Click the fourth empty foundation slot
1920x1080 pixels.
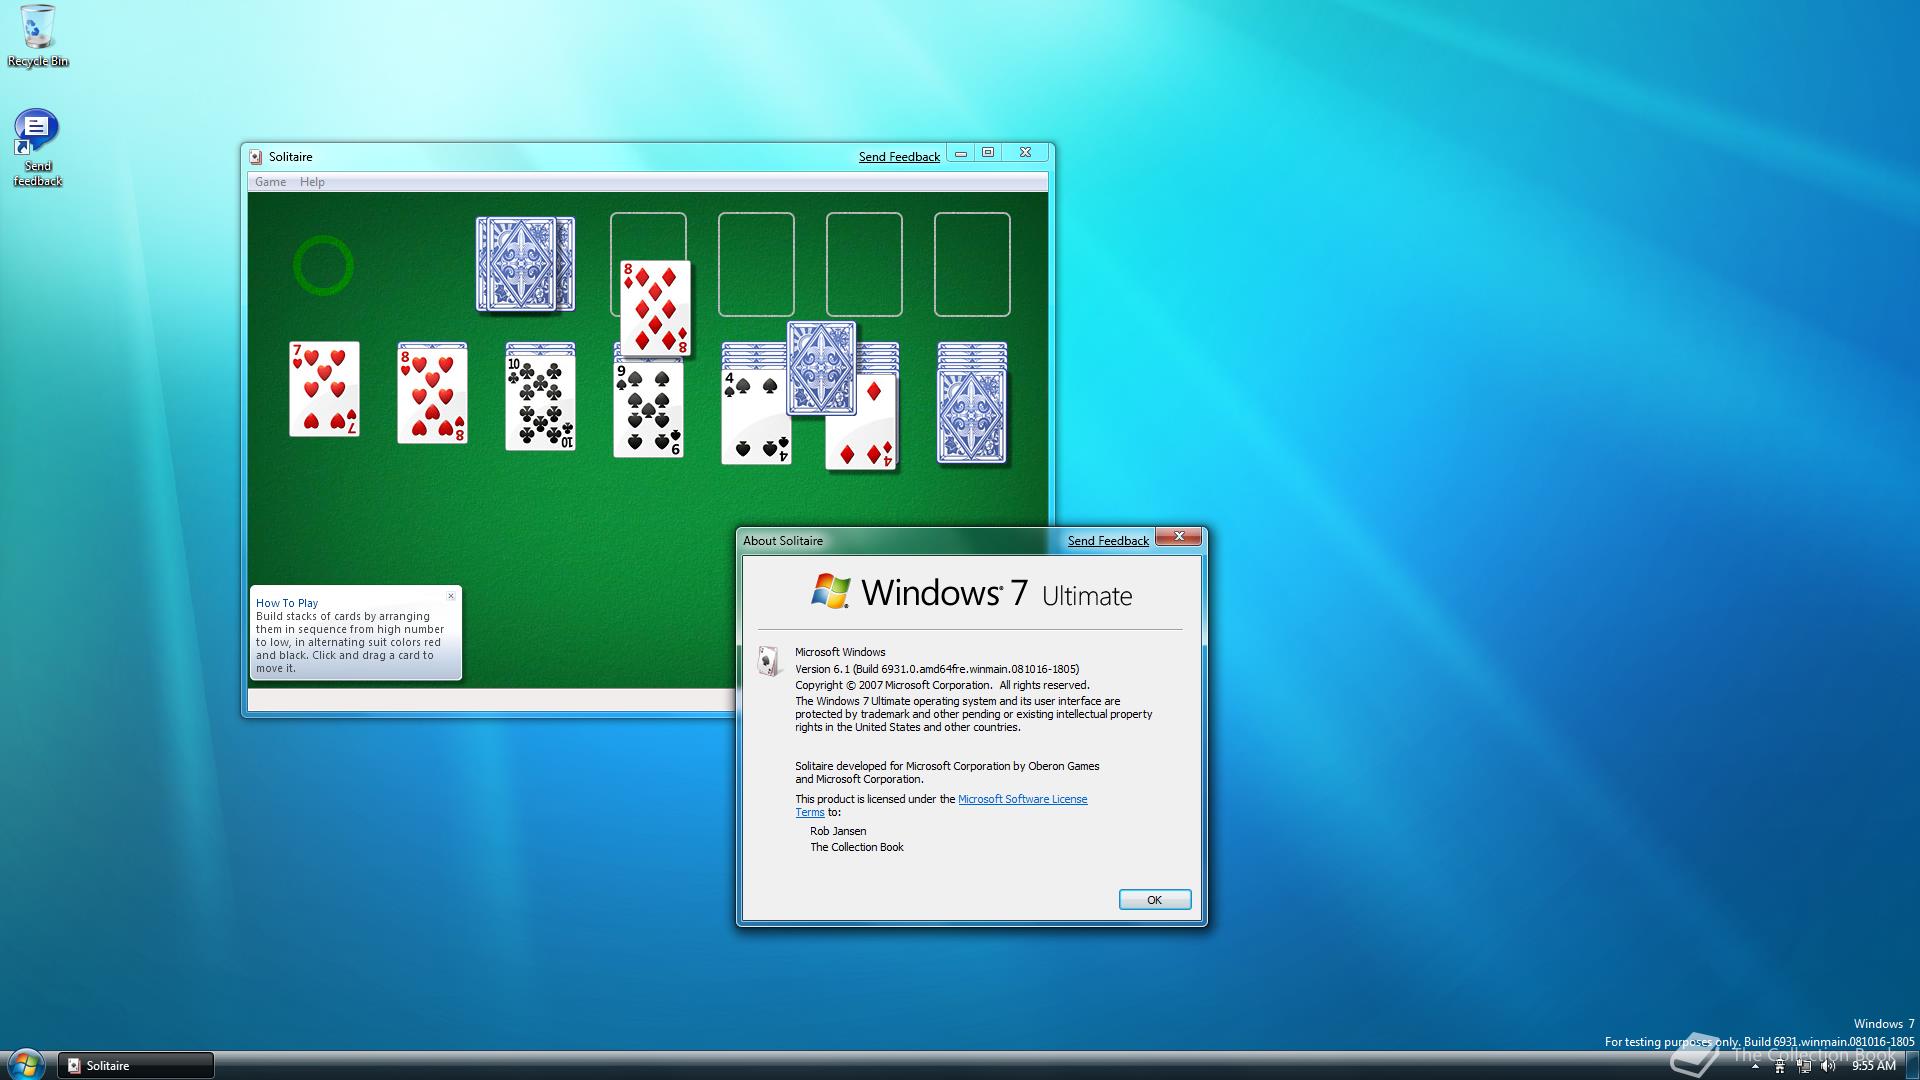click(x=972, y=264)
